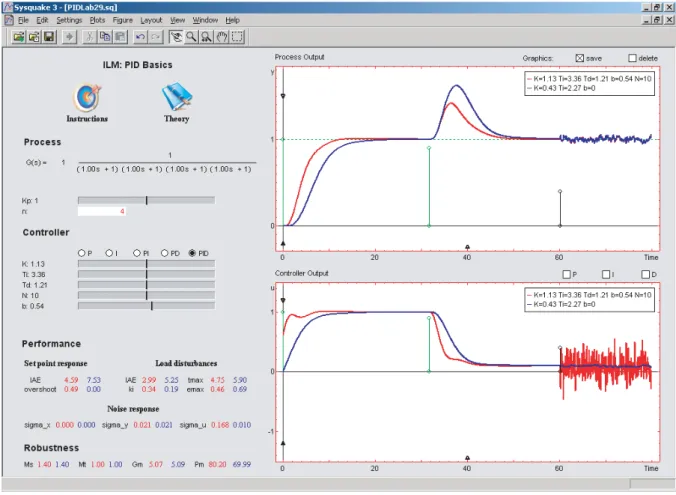Select the P controller radio button
Screen dimensions: 676x495
coord(81,253)
